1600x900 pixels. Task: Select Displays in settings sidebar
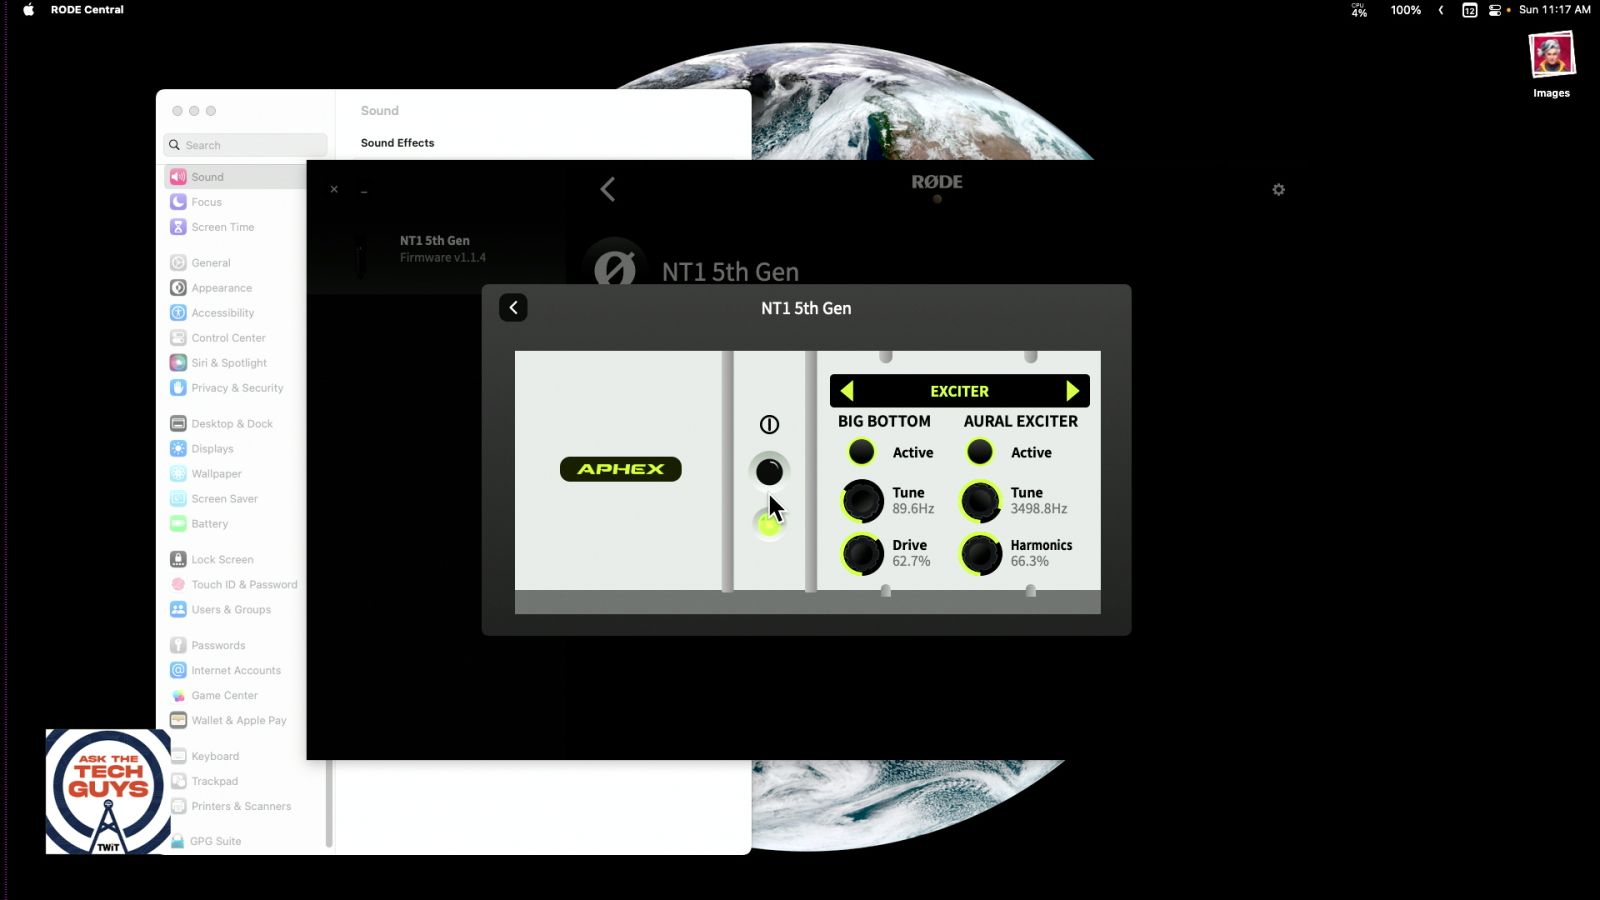(x=212, y=449)
